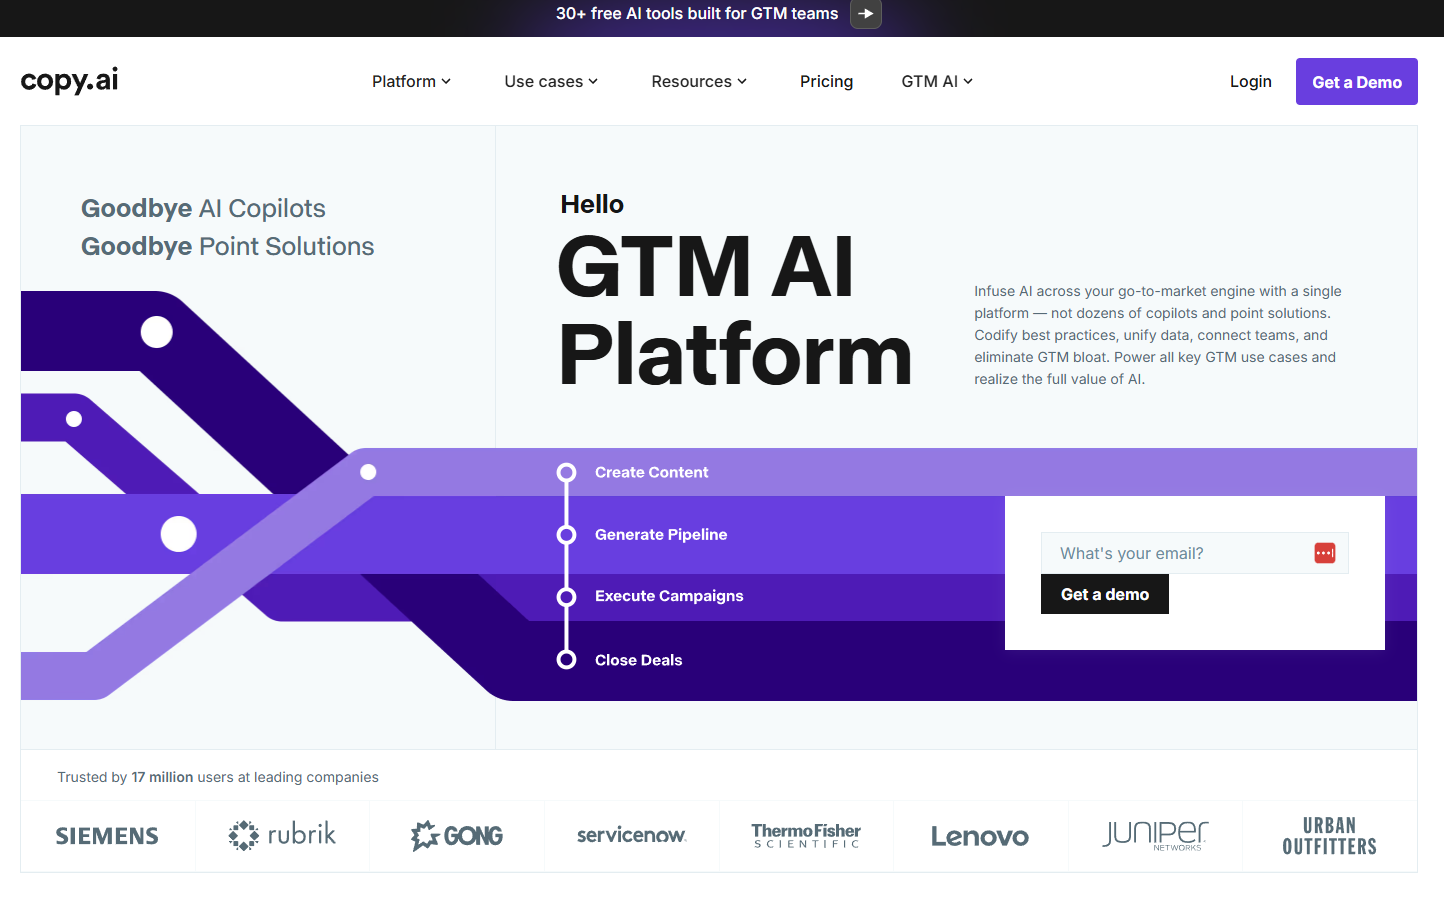Open the GTM AI menu

(936, 82)
